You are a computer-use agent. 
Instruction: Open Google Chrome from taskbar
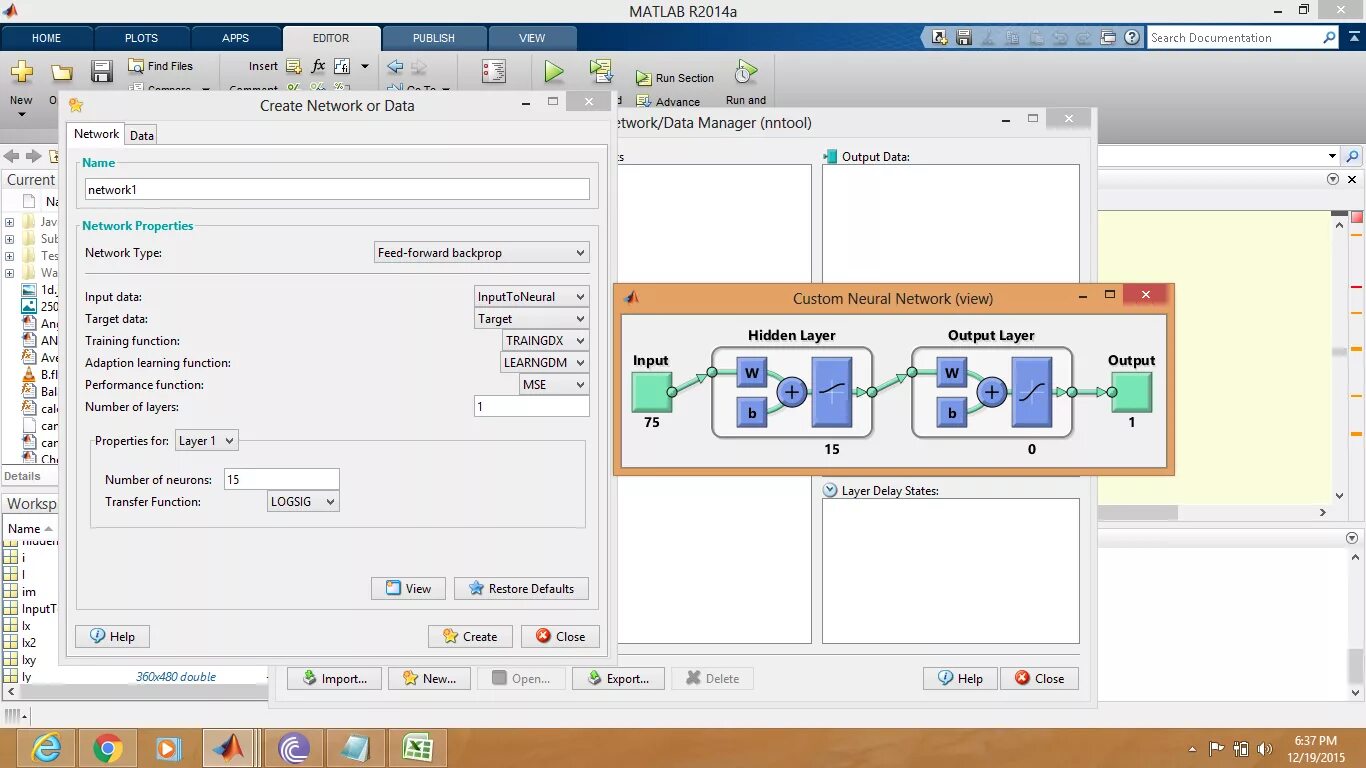[x=108, y=748]
